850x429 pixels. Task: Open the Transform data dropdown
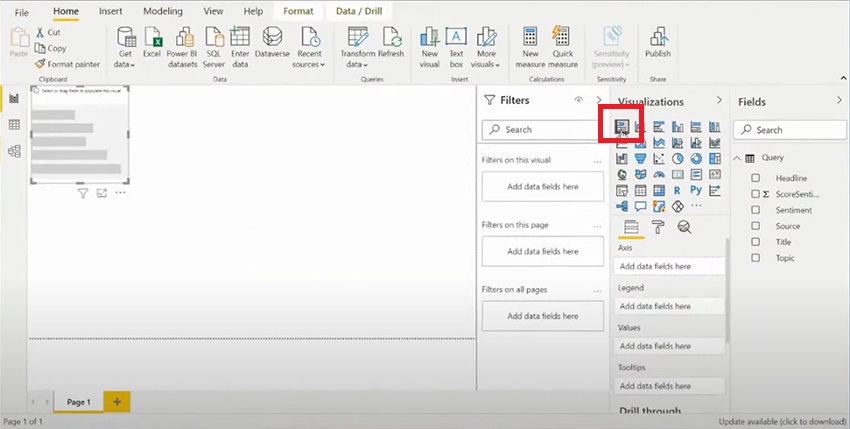click(357, 48)
